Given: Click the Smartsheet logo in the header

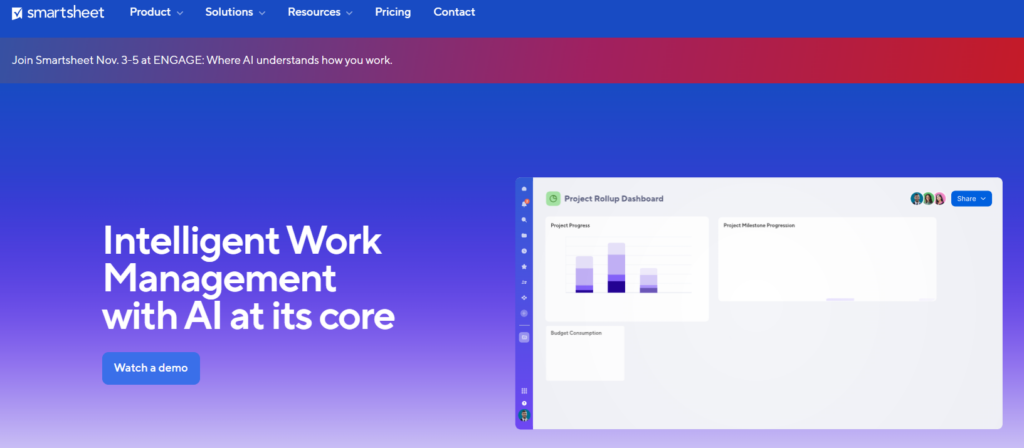Looking at the screenshot, I should pos(58,12).
